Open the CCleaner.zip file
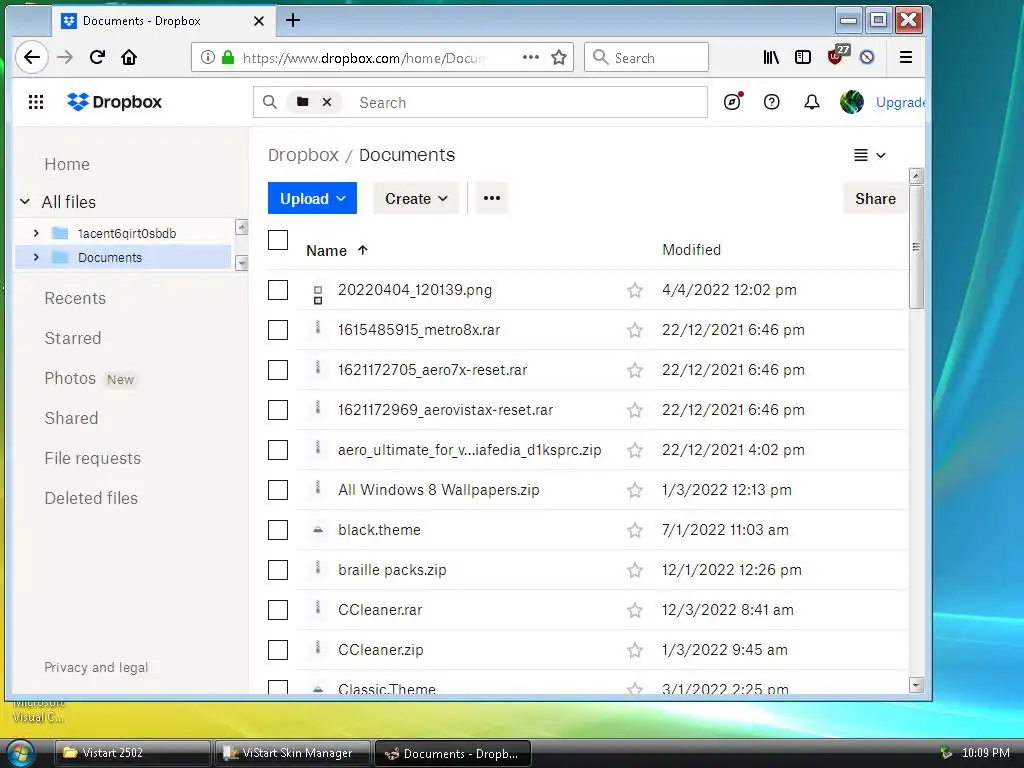Image resolution: width=1024 pixels, height=768 pixels. click(x=381, y=650)
